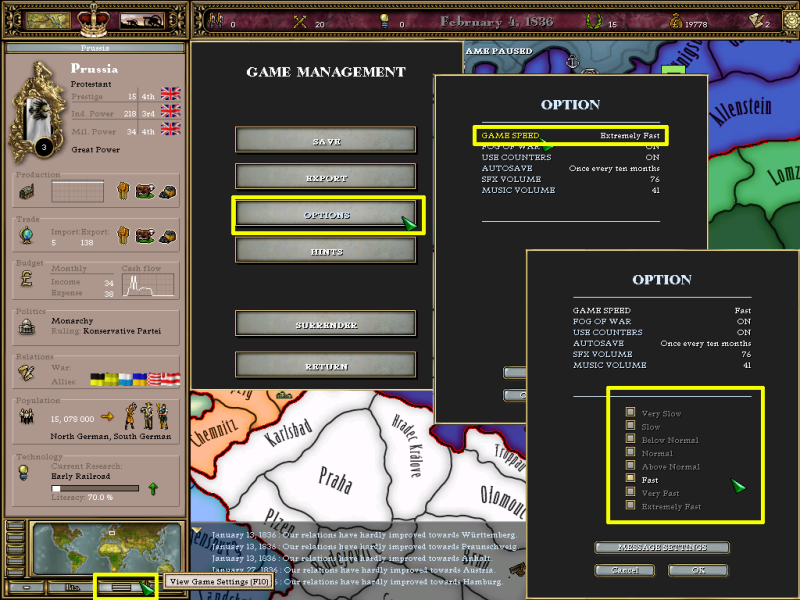Open the HINTS menu button
The image size is (800, 600).
point(326,251)
